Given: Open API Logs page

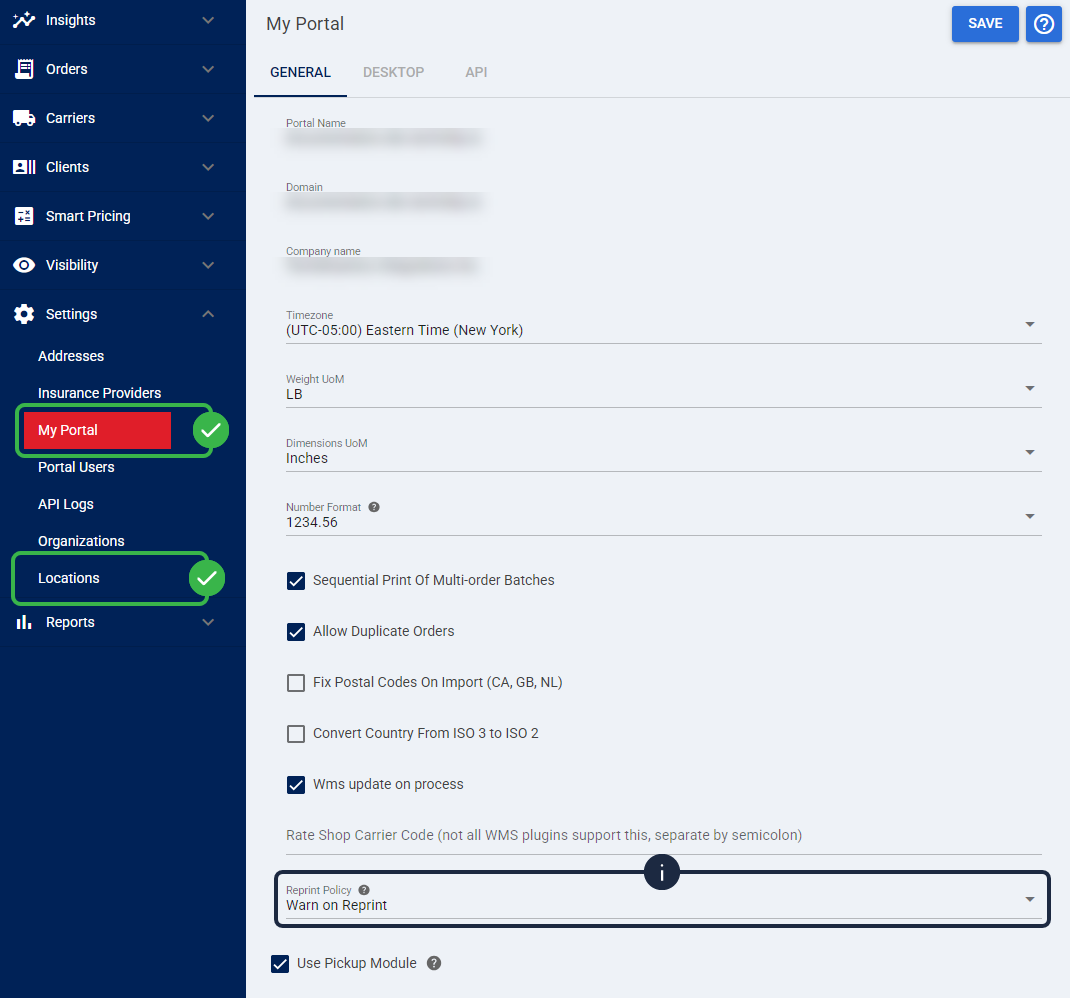Looking at the screenshot, I should 66,504.
